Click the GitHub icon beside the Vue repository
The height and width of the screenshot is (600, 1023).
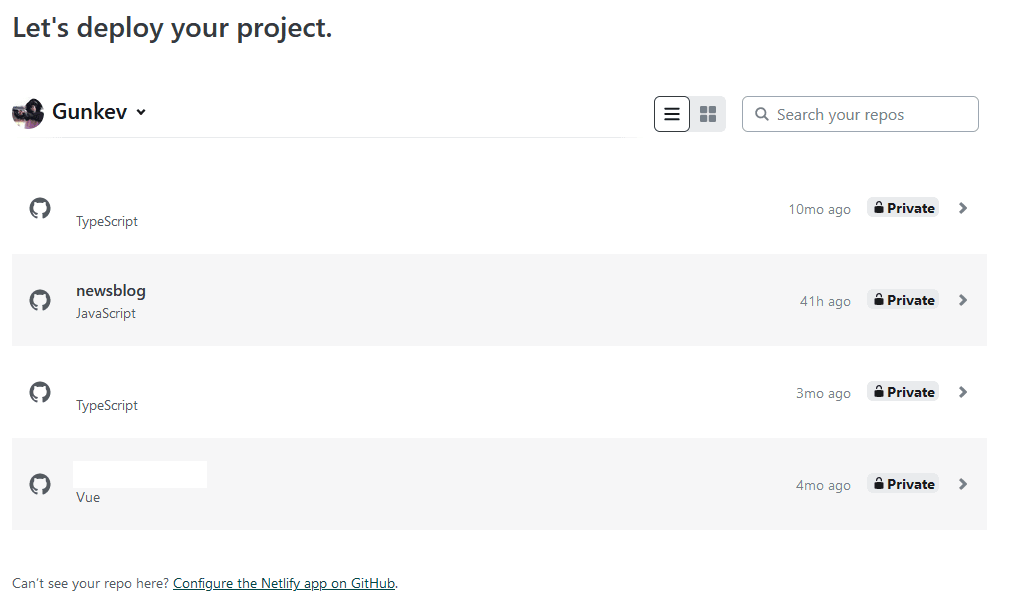[x=40, y=483]
